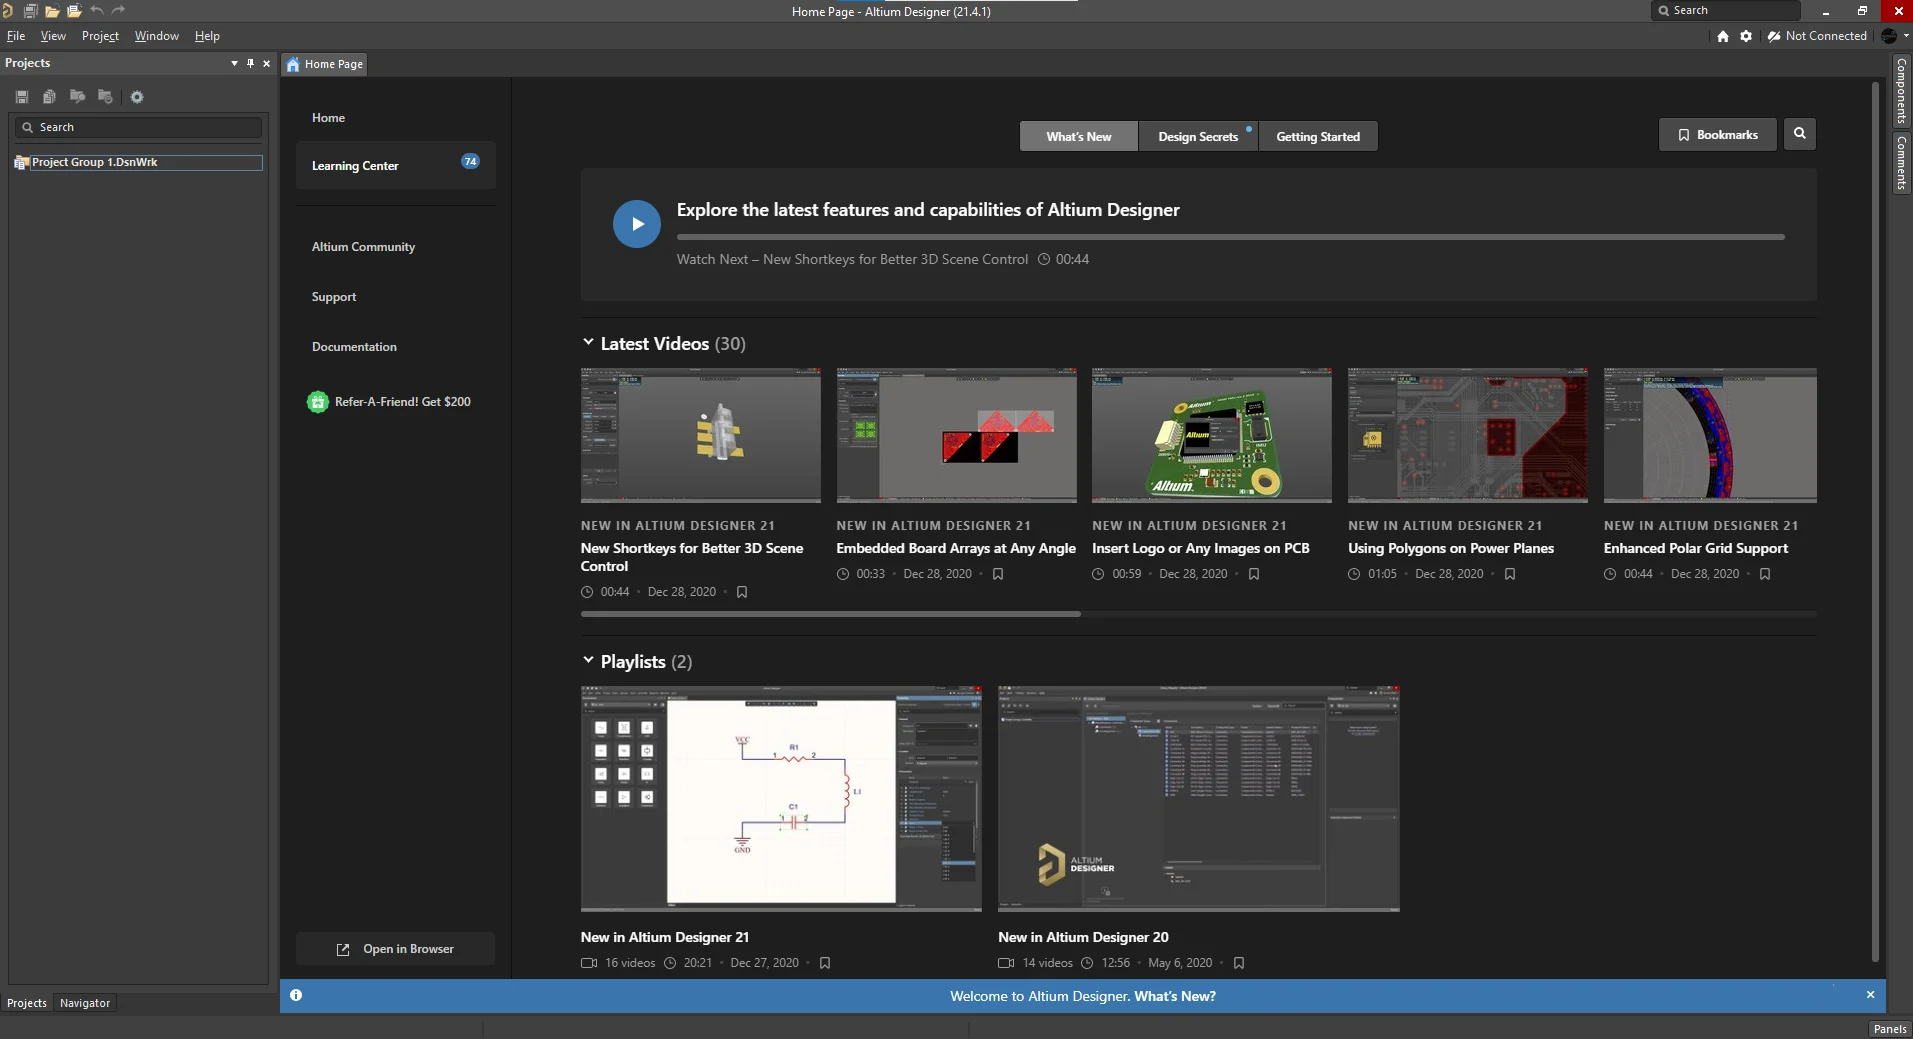Bookmark New in Altium Designer 20 playlist
1913x1039 pixels.
pos(1239,963)
